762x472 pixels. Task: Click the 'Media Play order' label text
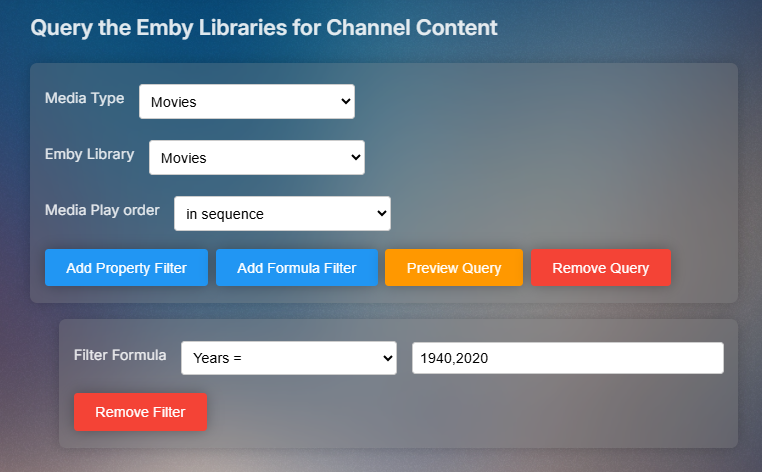[x=102, y=210]
